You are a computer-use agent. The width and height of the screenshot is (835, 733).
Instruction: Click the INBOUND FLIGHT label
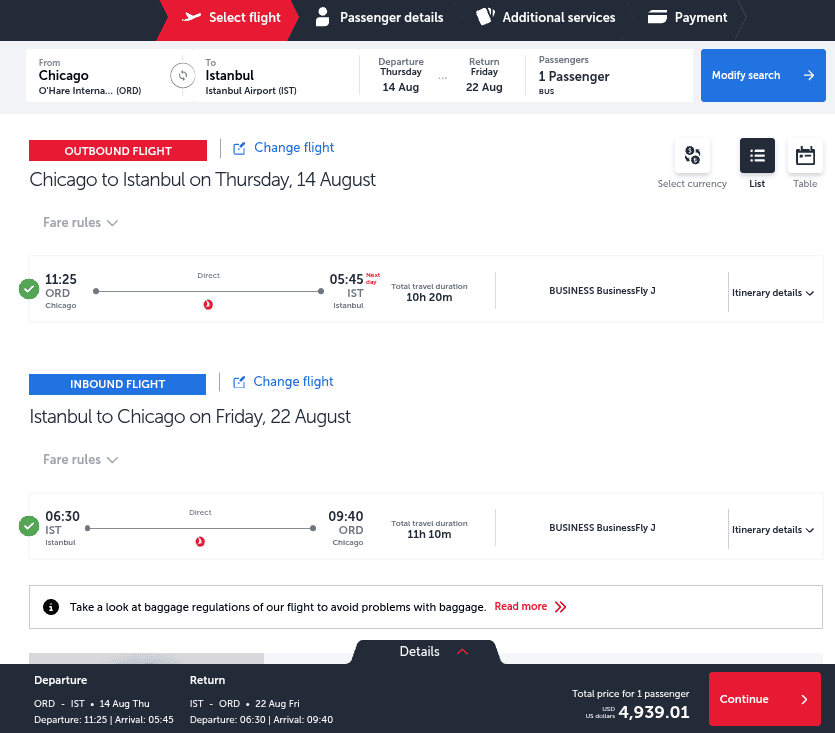117,384
